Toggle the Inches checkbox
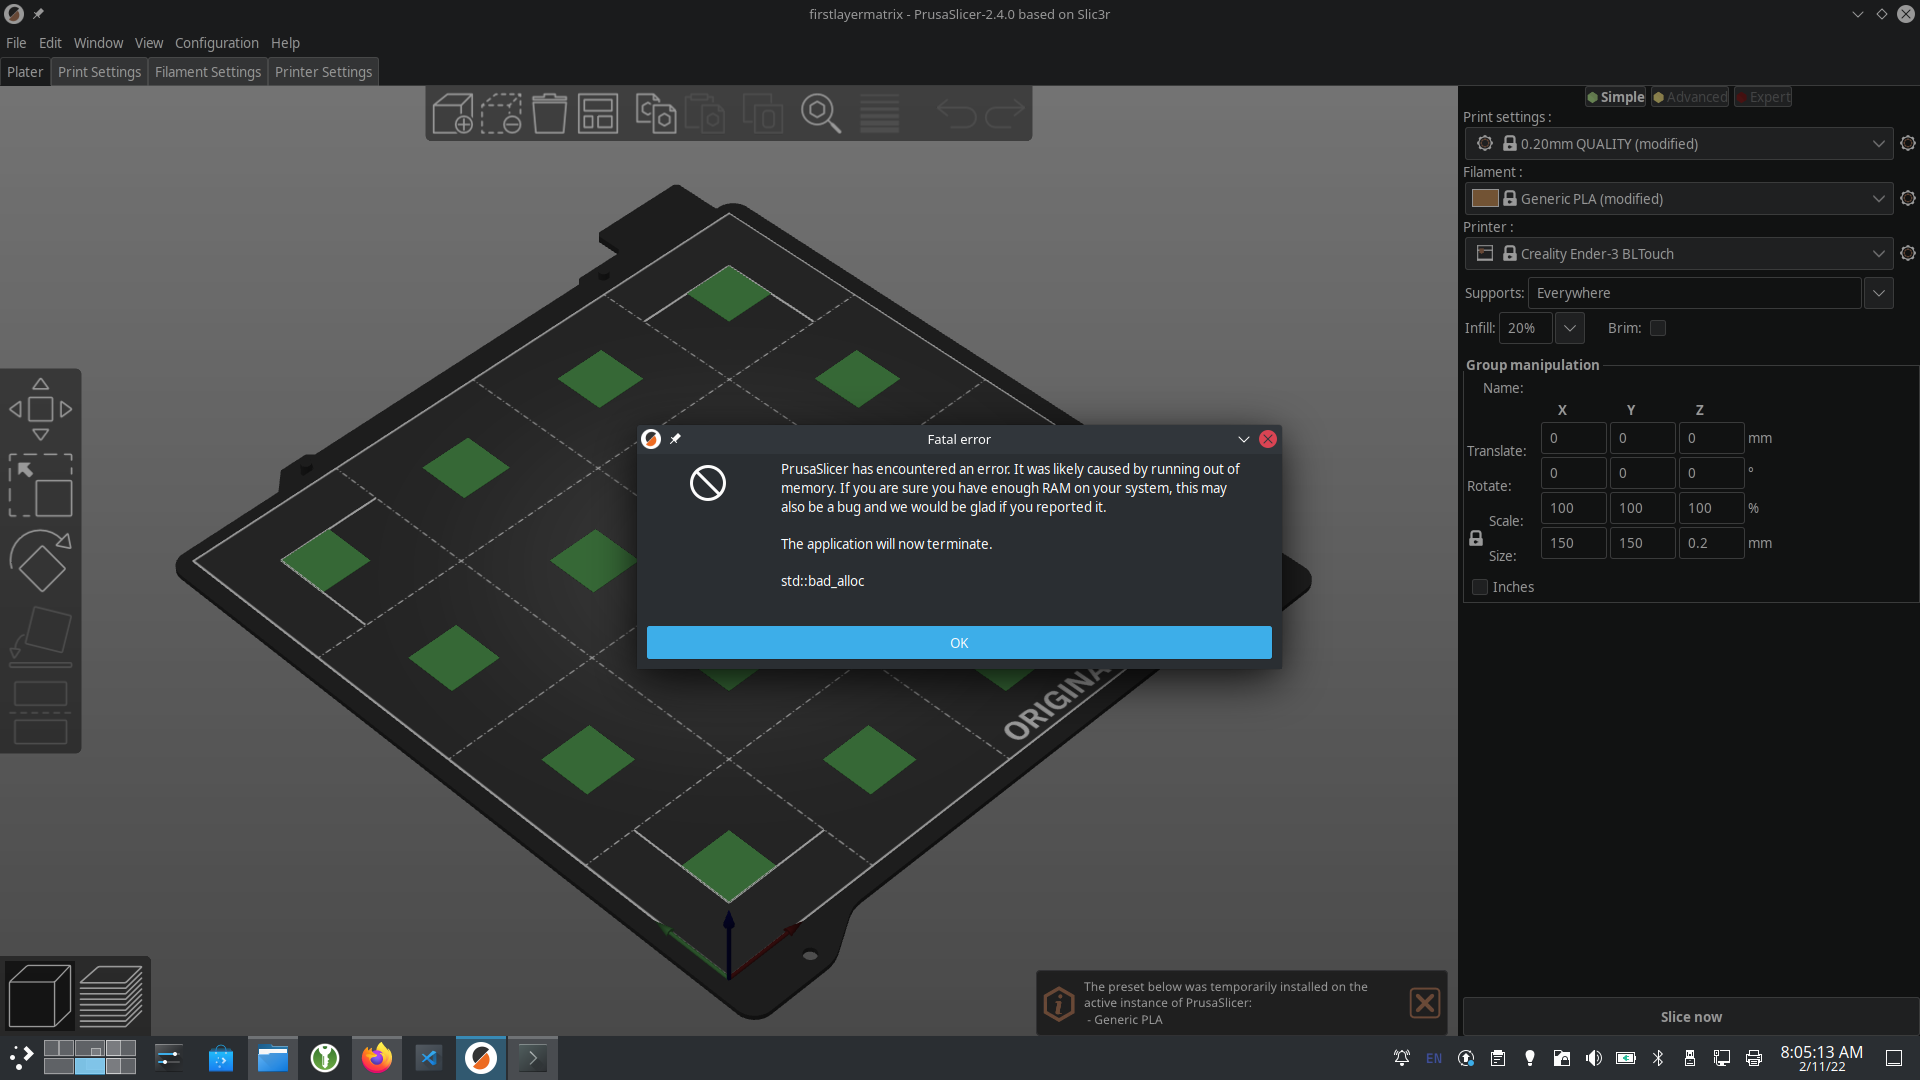 (1480, 587)
